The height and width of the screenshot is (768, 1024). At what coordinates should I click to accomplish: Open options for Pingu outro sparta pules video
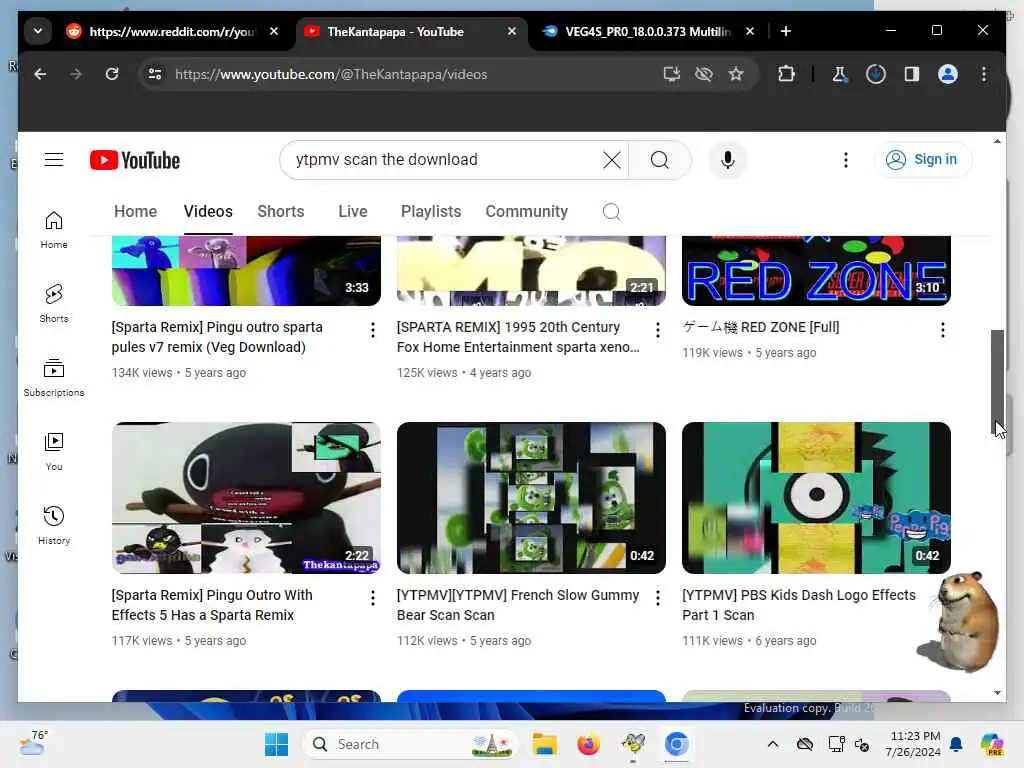coord(372,330)
